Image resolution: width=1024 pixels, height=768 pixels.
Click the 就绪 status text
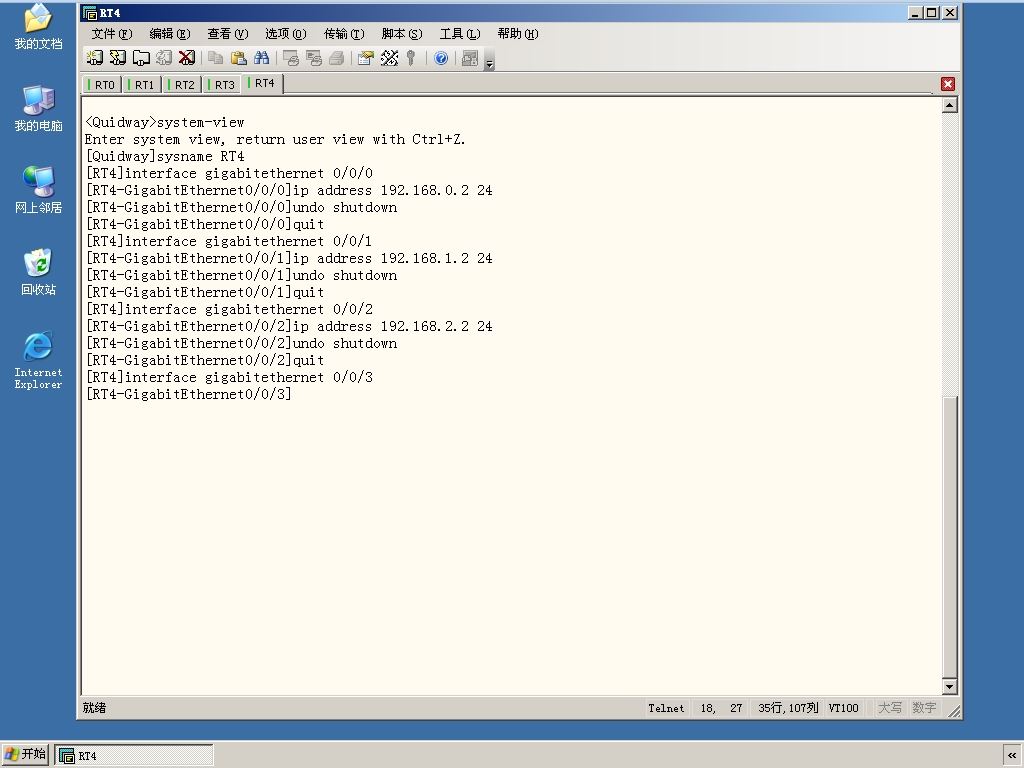coord(95,708)
